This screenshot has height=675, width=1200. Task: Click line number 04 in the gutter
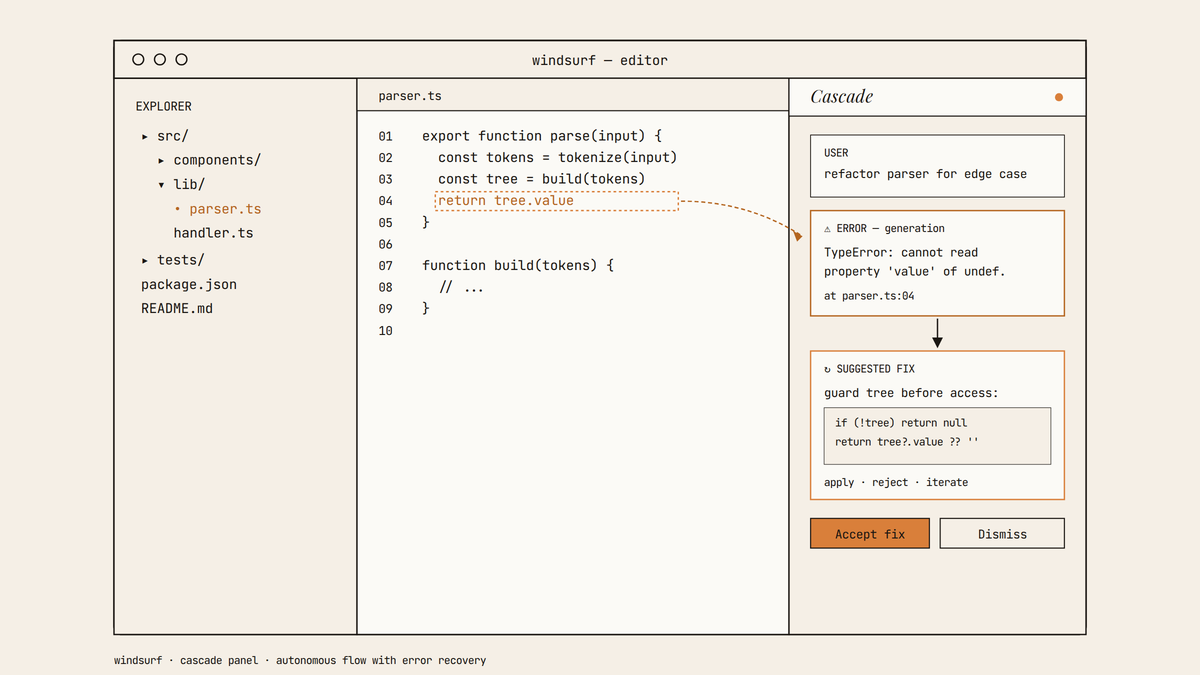[386, 201]
